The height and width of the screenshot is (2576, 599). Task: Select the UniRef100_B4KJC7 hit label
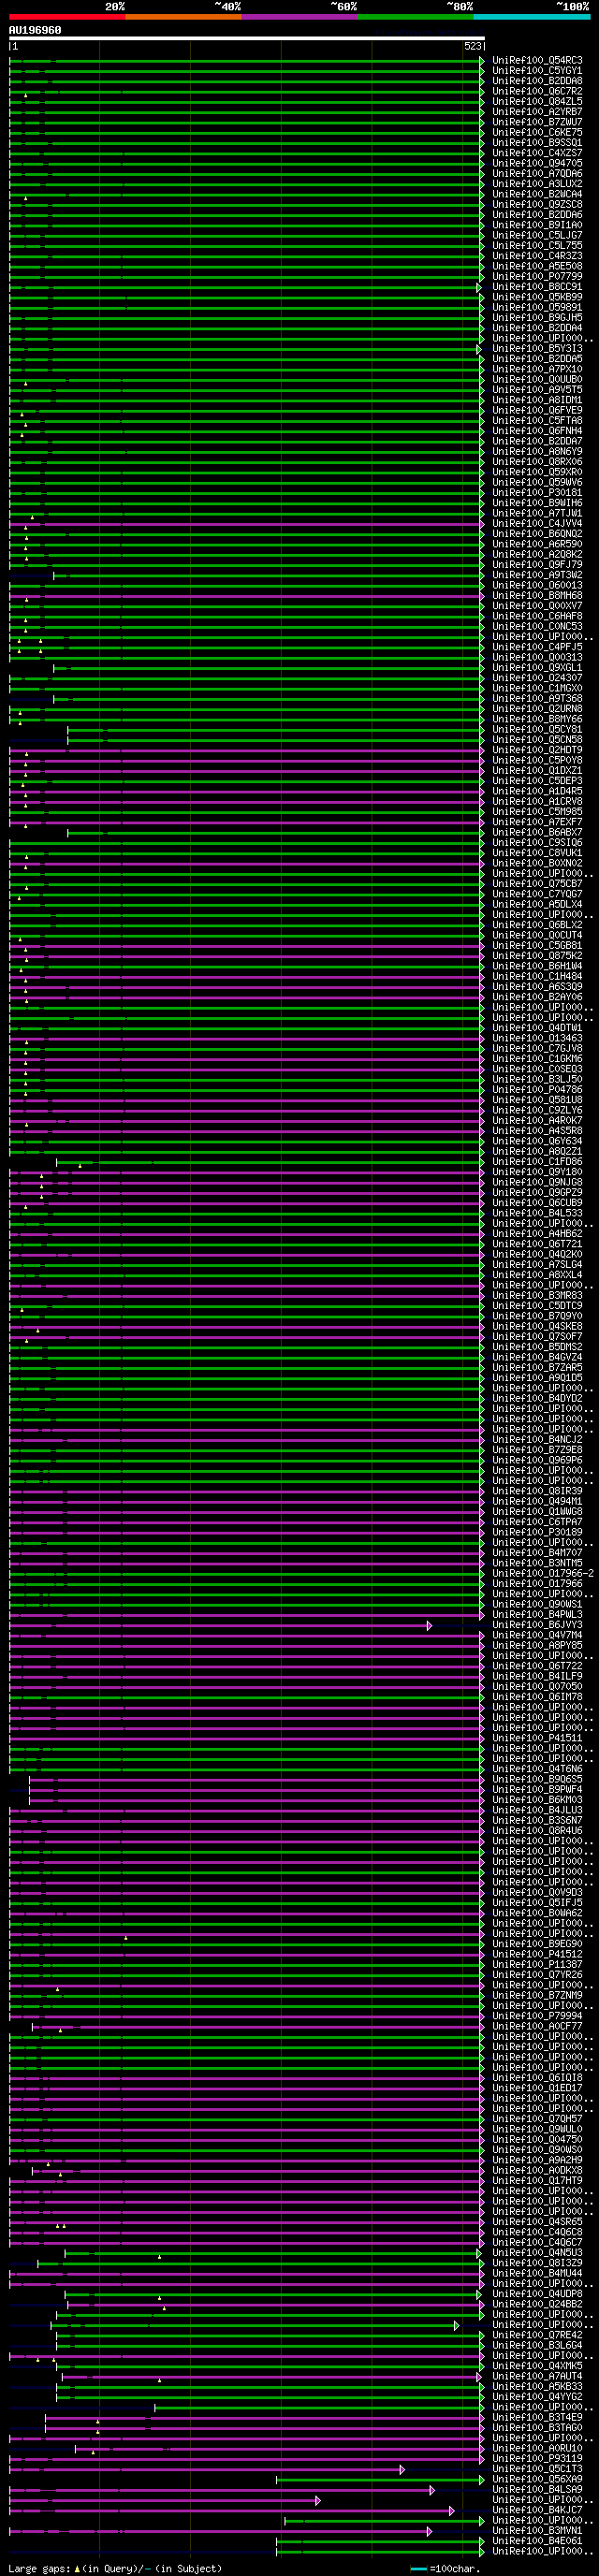537,2510
